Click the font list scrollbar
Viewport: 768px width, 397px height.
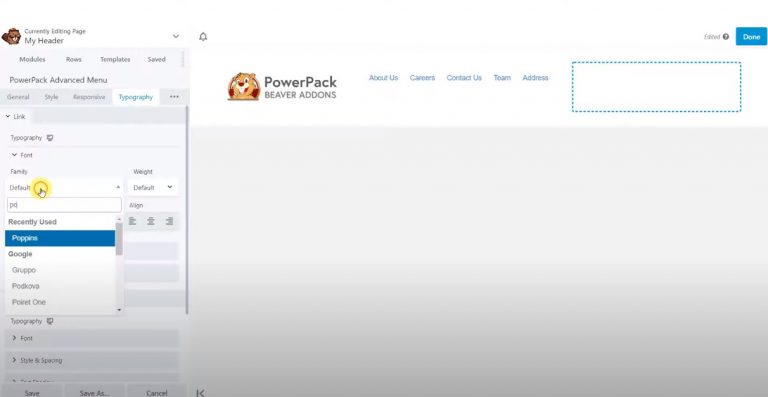coord(119,239)
